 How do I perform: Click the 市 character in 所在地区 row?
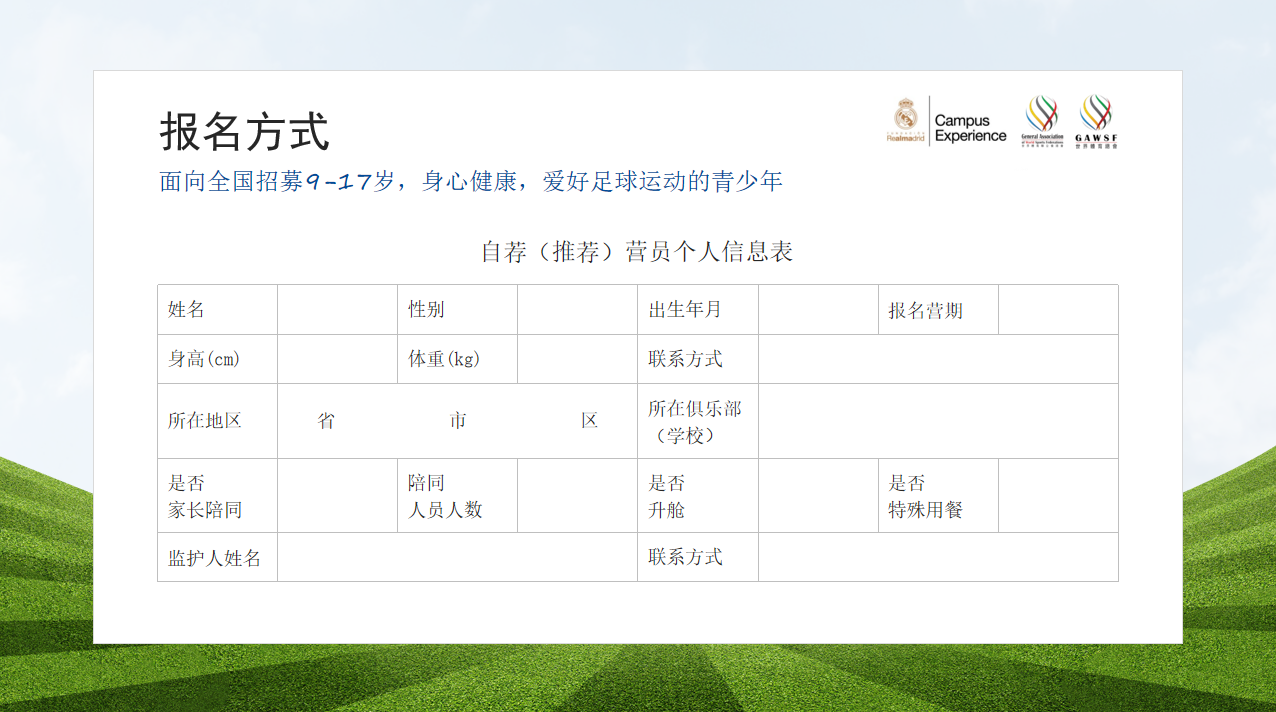[458, 421]
